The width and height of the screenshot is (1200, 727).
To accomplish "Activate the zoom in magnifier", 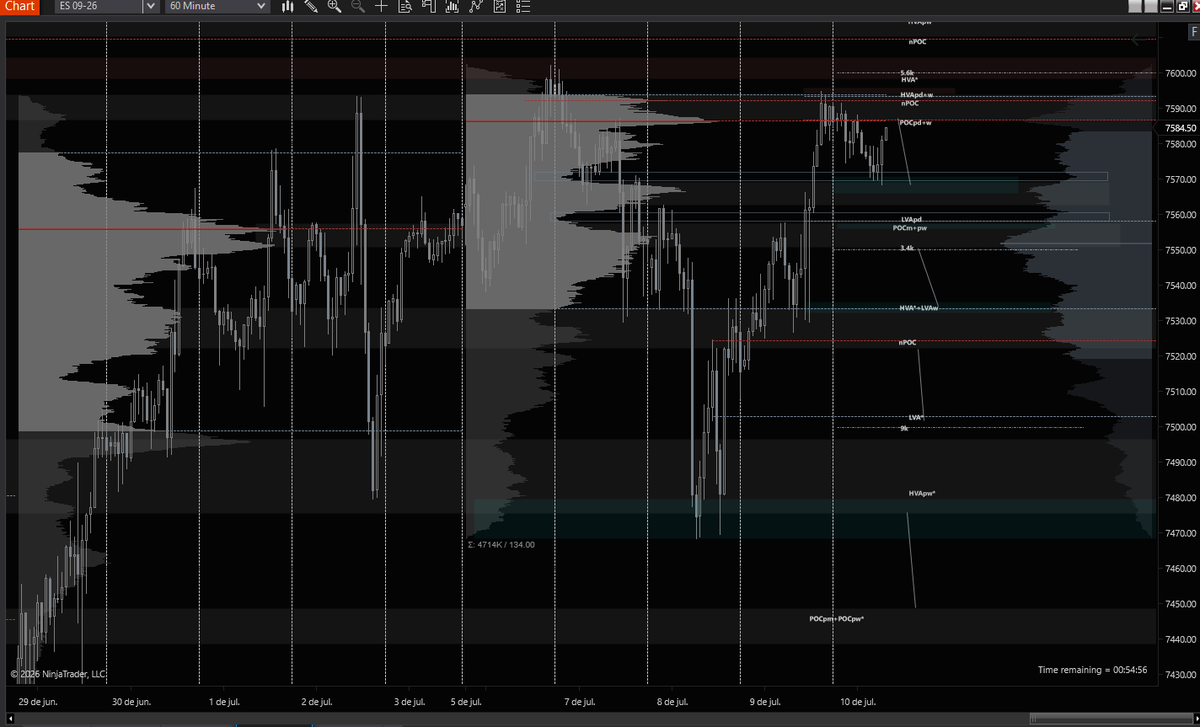I will [x=334, y=6].
